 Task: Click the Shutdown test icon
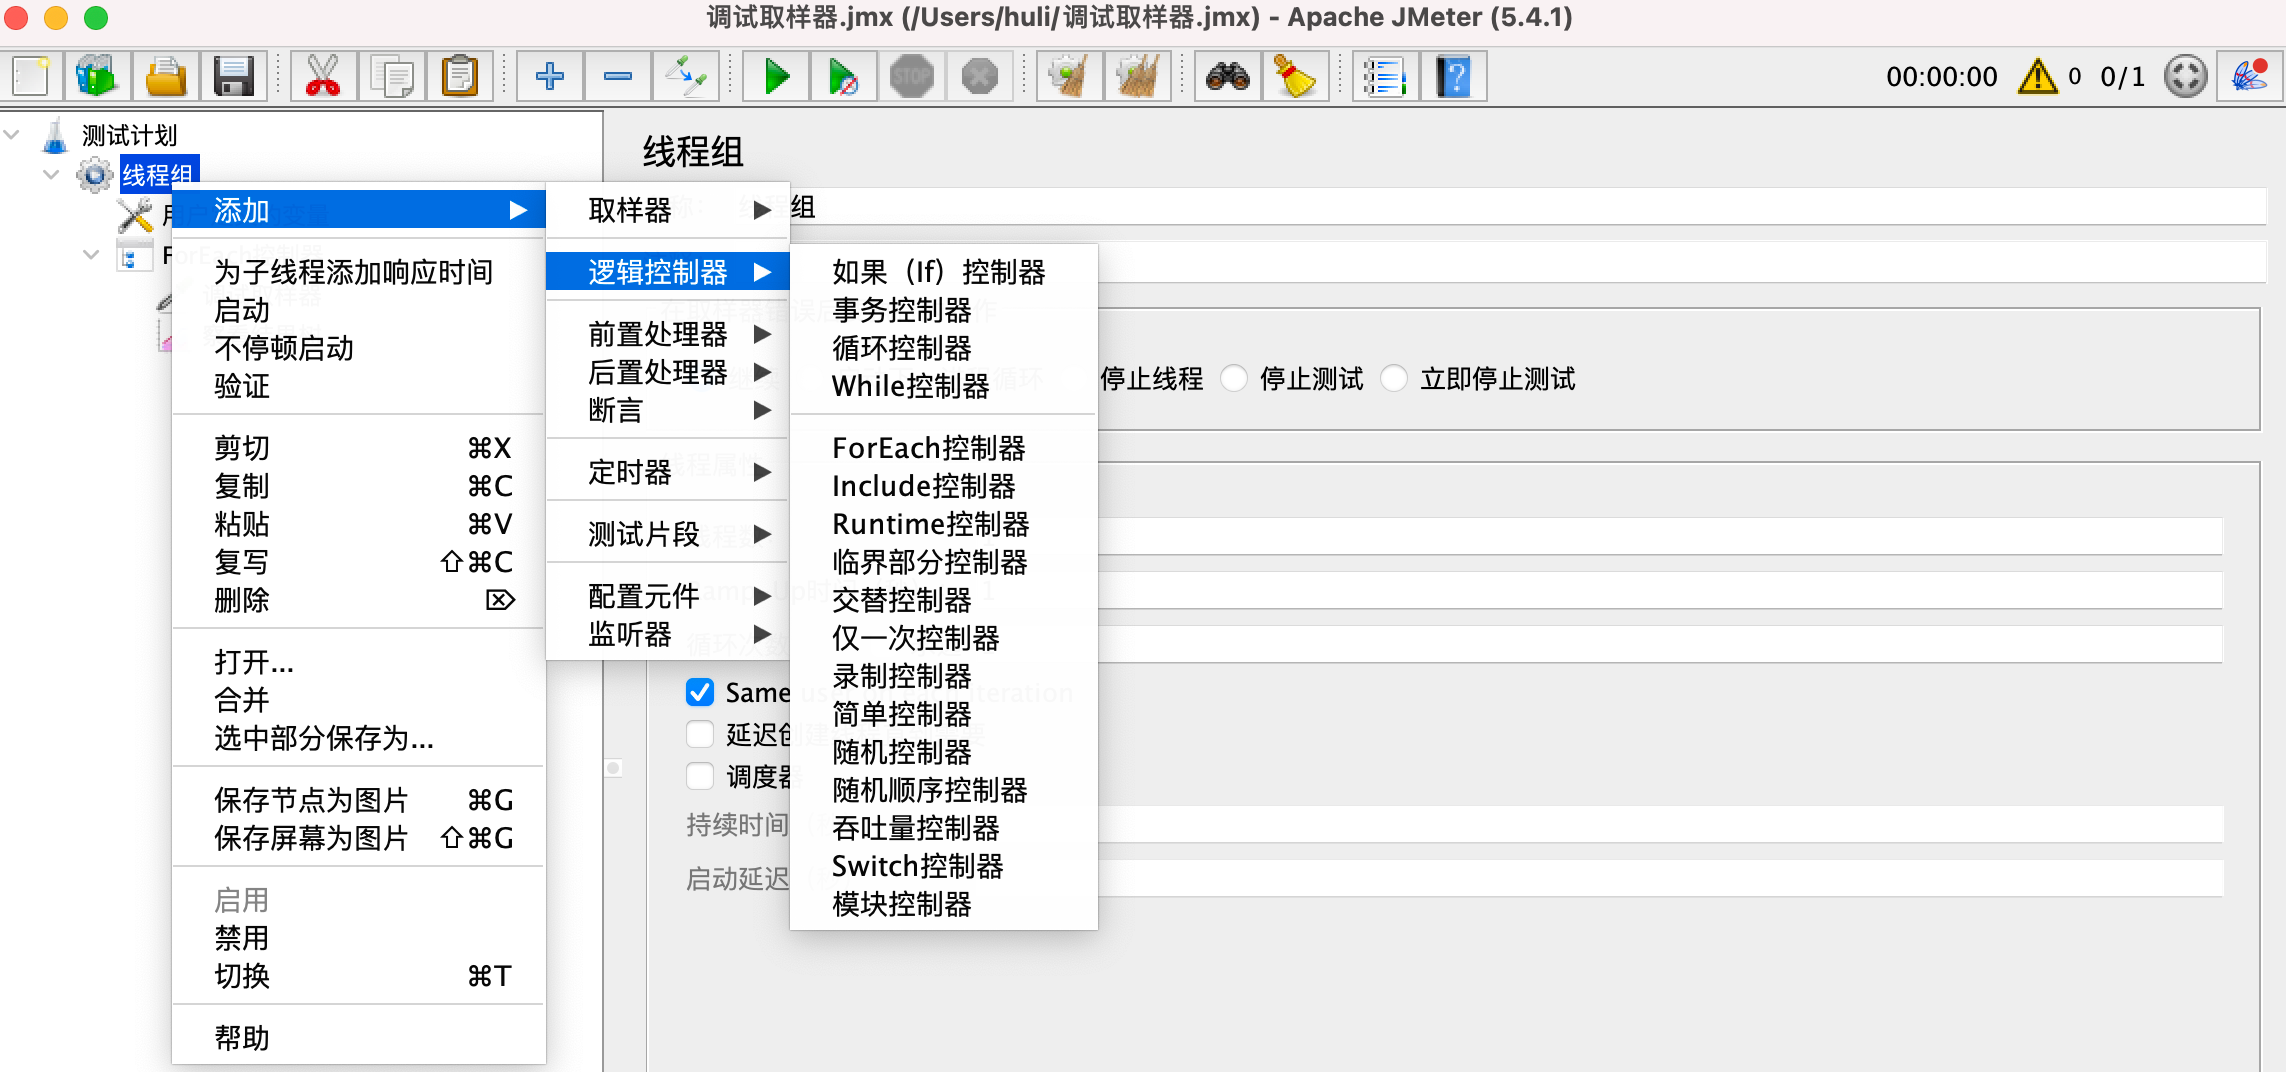(x=979, y=76)
